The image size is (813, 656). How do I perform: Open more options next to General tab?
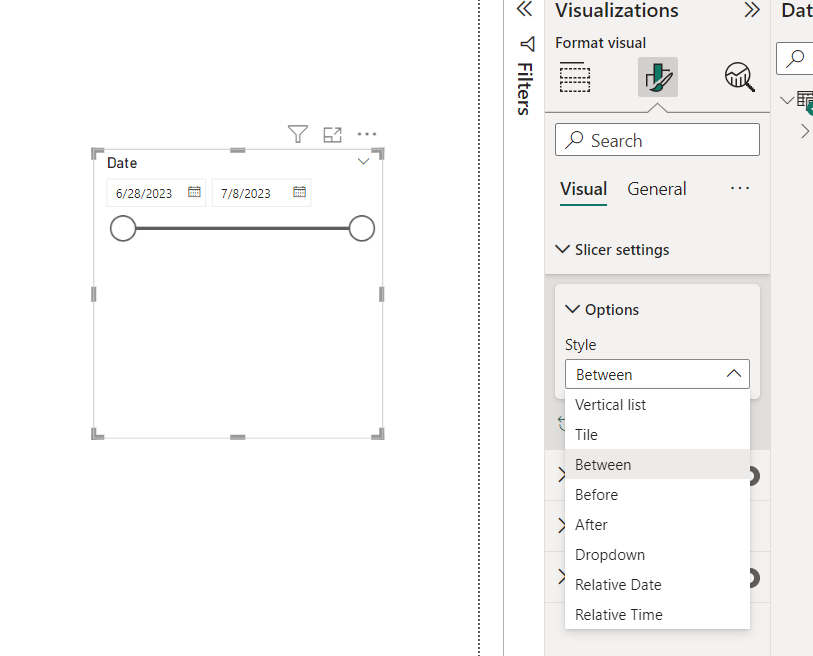click(x=739, y=188)
